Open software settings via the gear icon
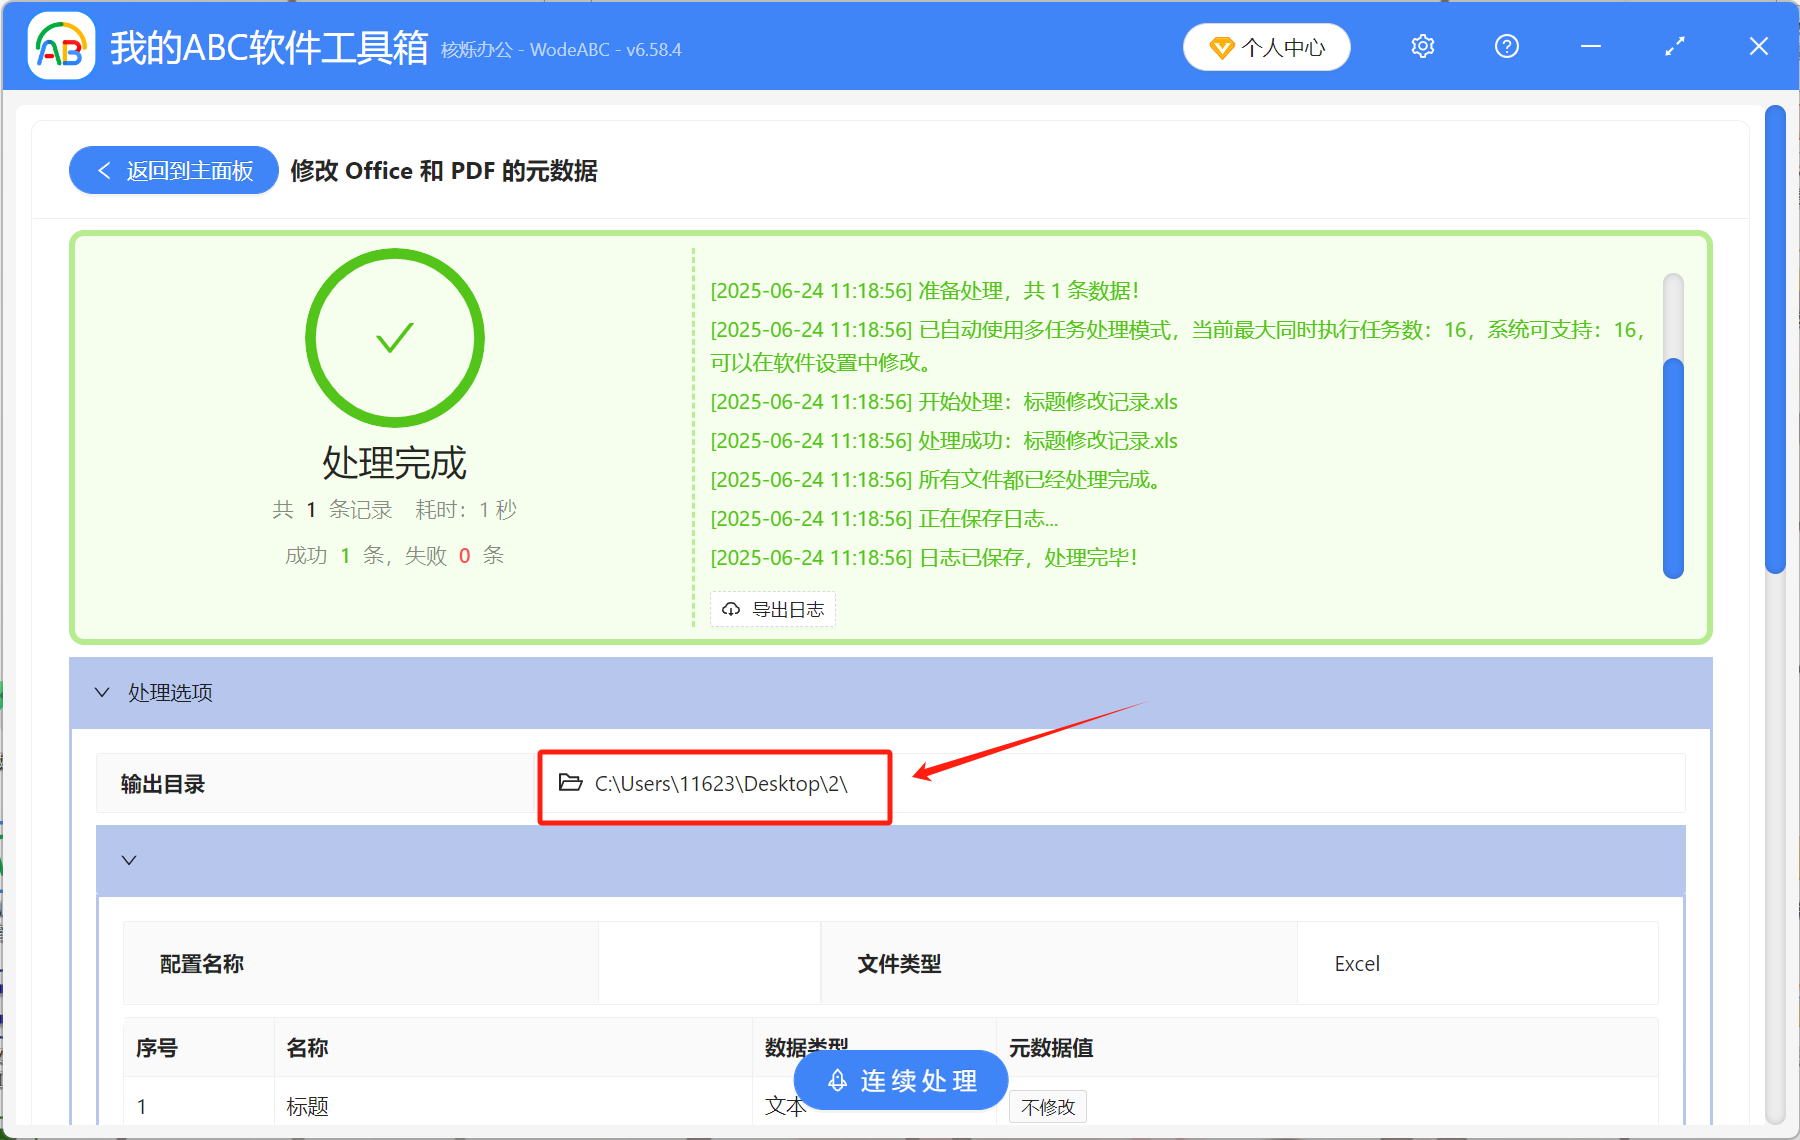The image size is (1800, 1140). [1422, 46]
